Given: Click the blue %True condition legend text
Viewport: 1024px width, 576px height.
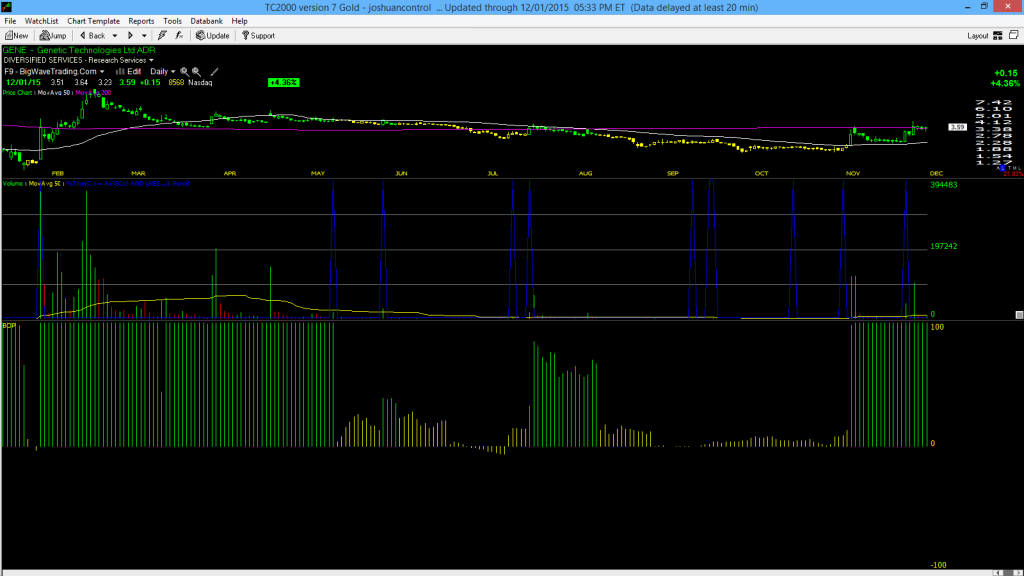Looking at the screenshot, I should pyautogui.click(x=128, y=184).
